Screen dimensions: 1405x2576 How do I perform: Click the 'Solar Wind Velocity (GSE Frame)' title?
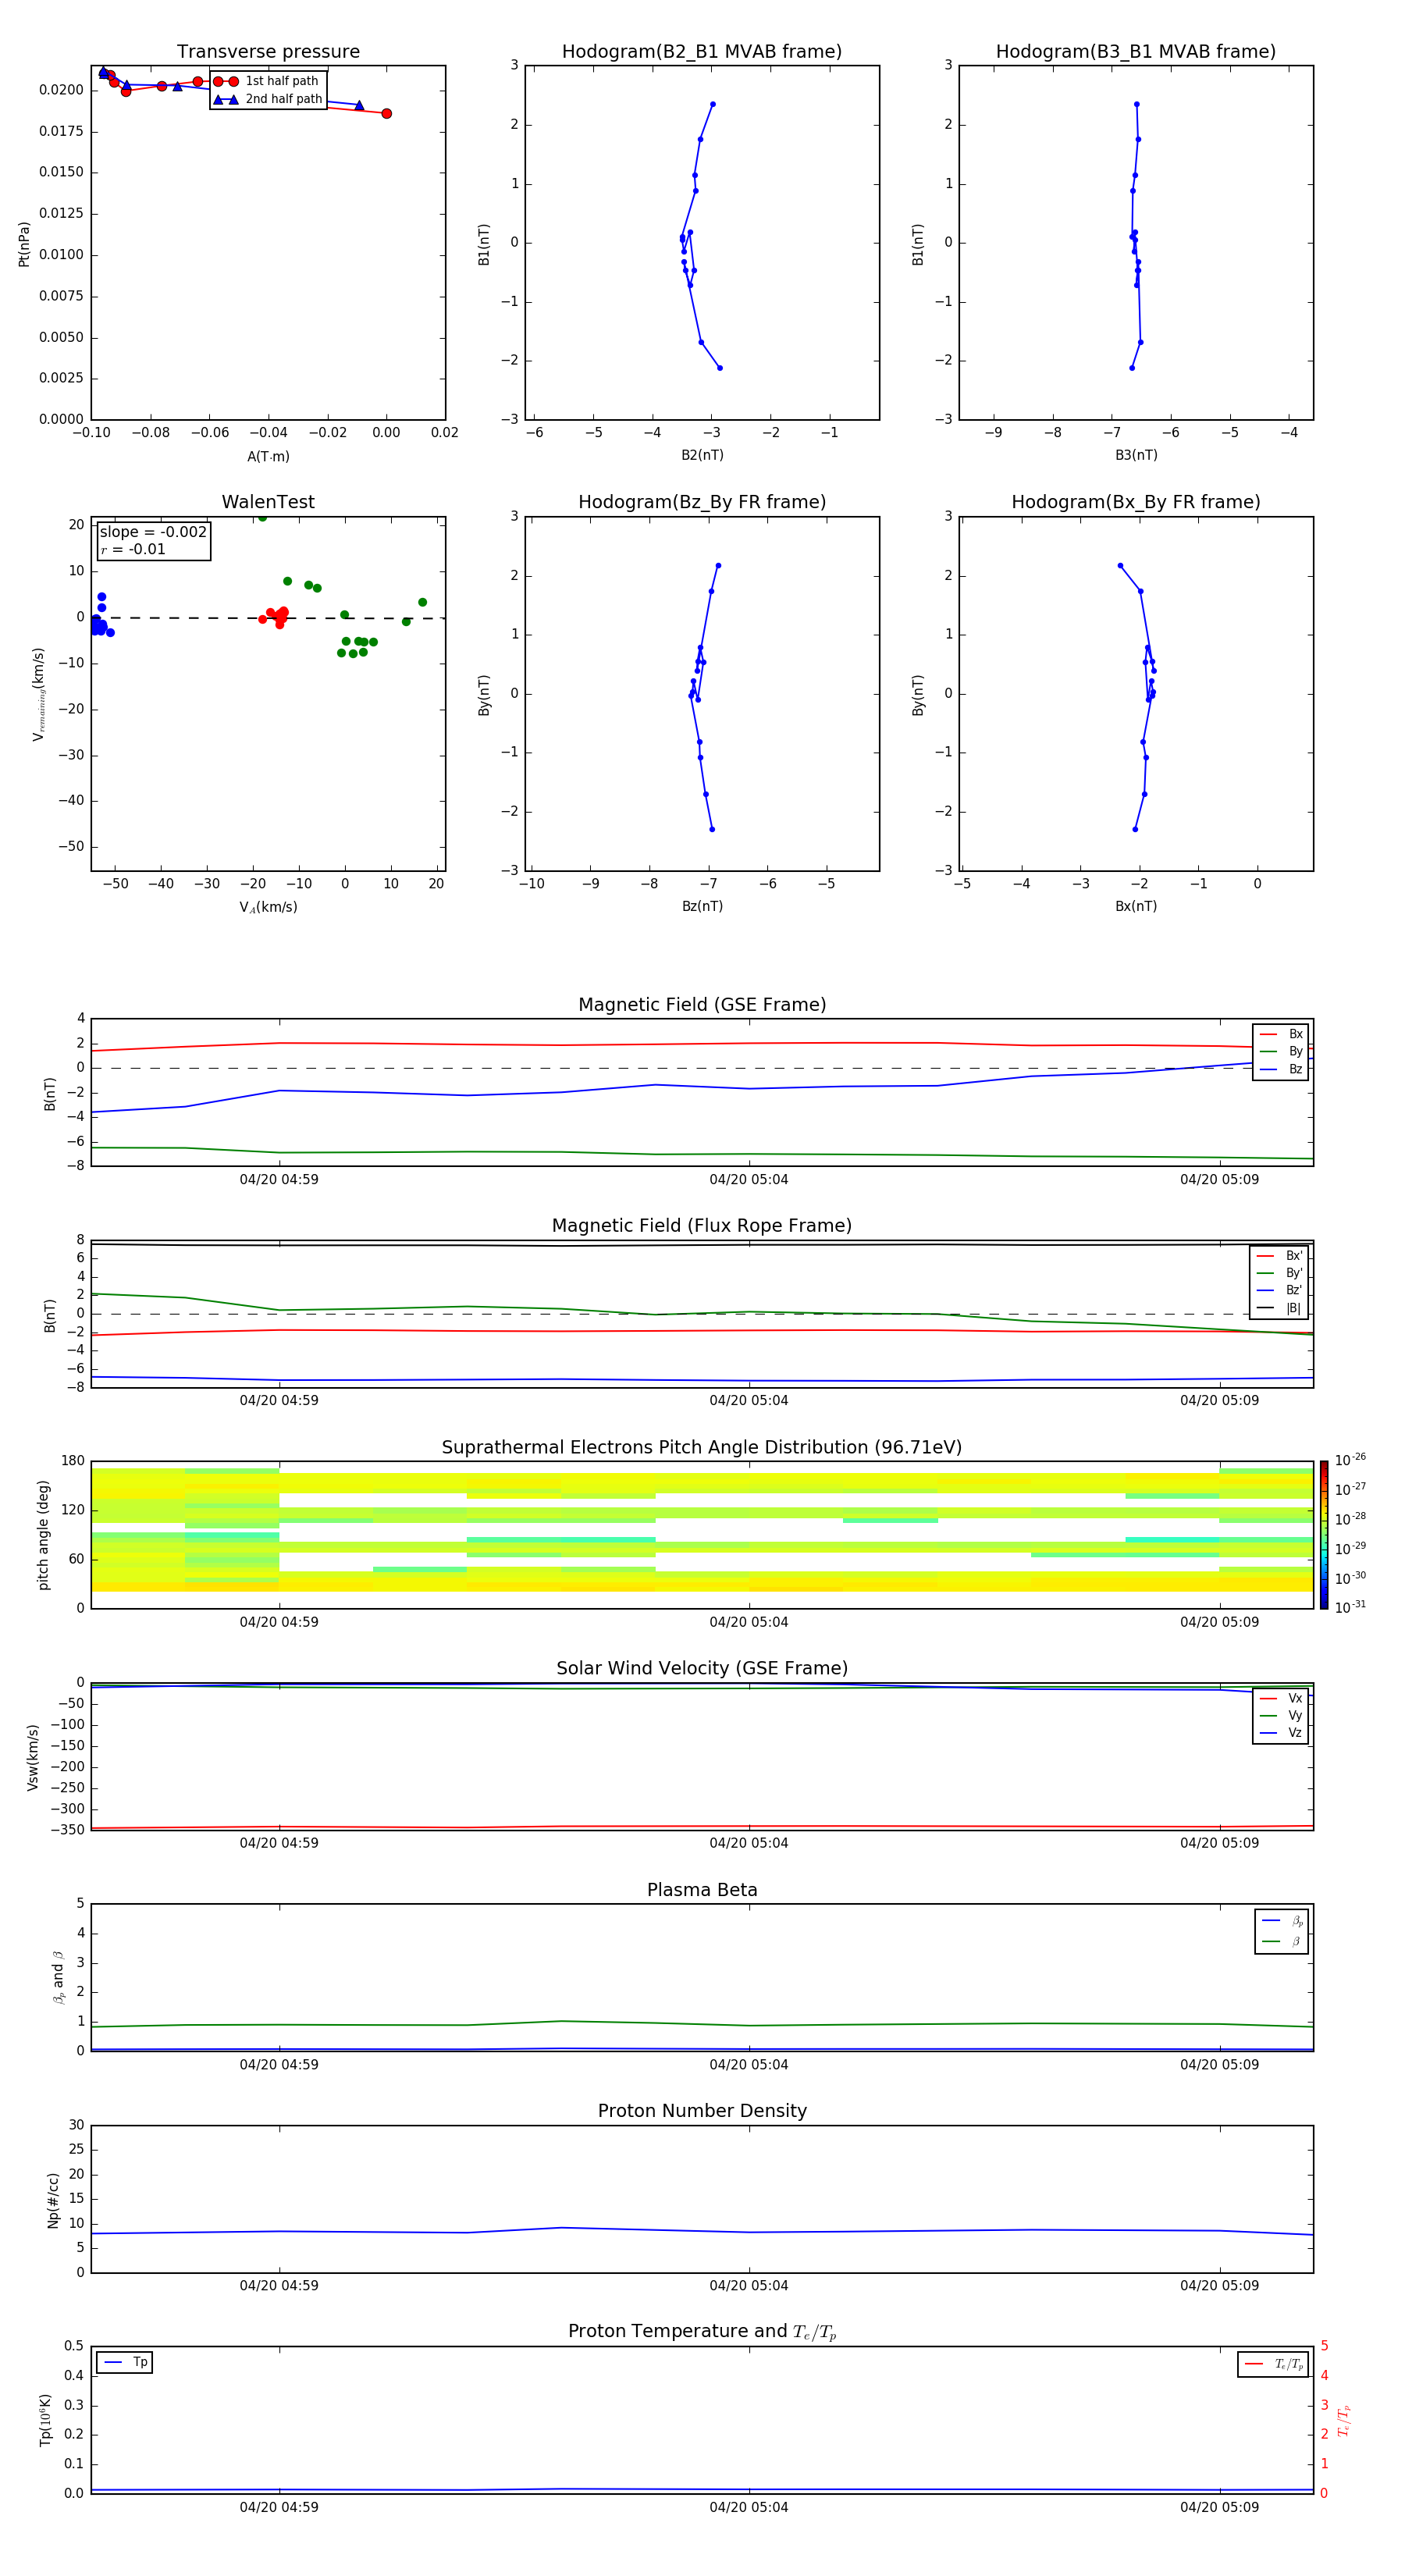pyautogui.click(x=702, y=1668)
